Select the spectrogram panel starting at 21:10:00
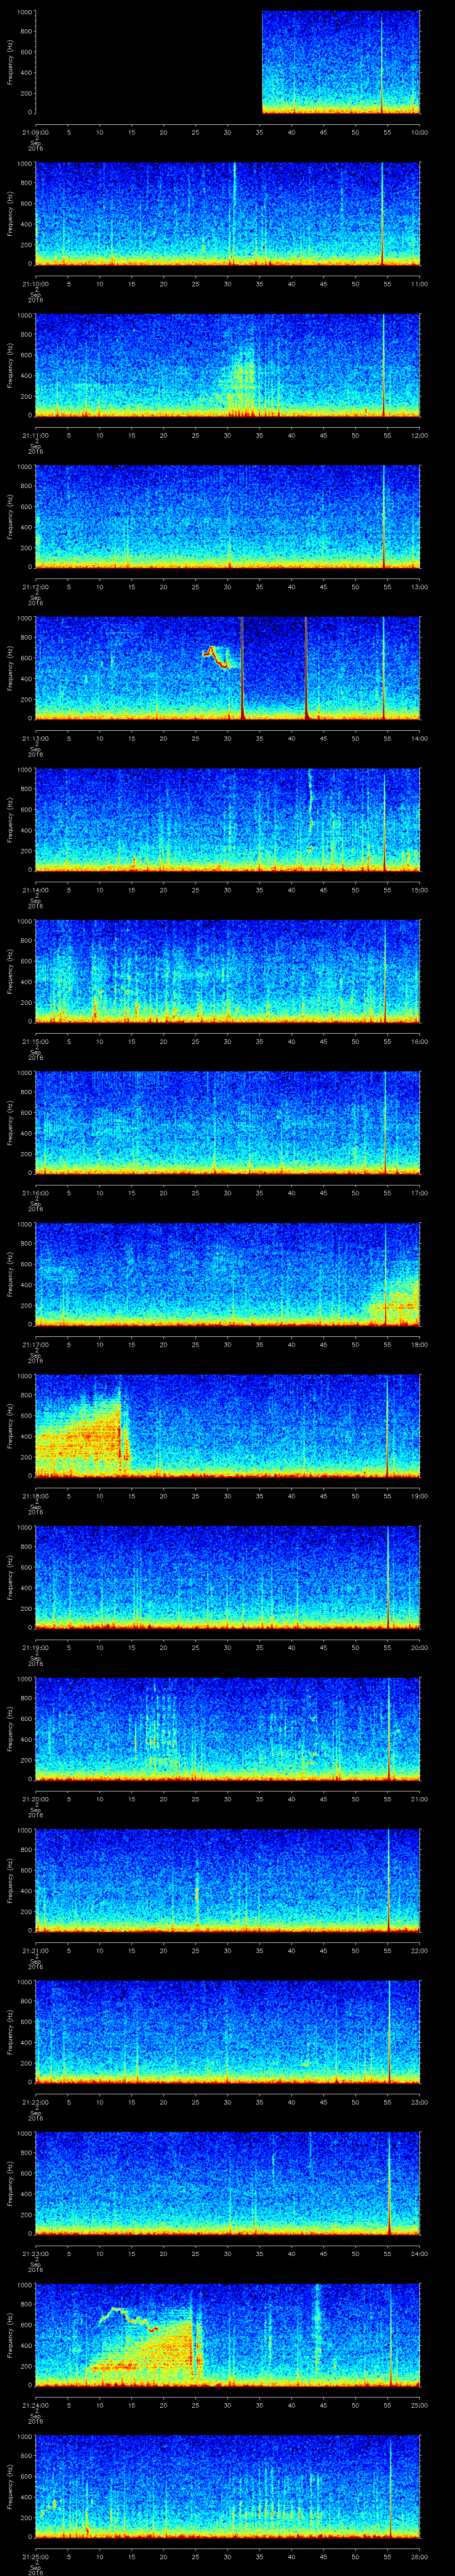455x2576 pixels. pos(228,214)
